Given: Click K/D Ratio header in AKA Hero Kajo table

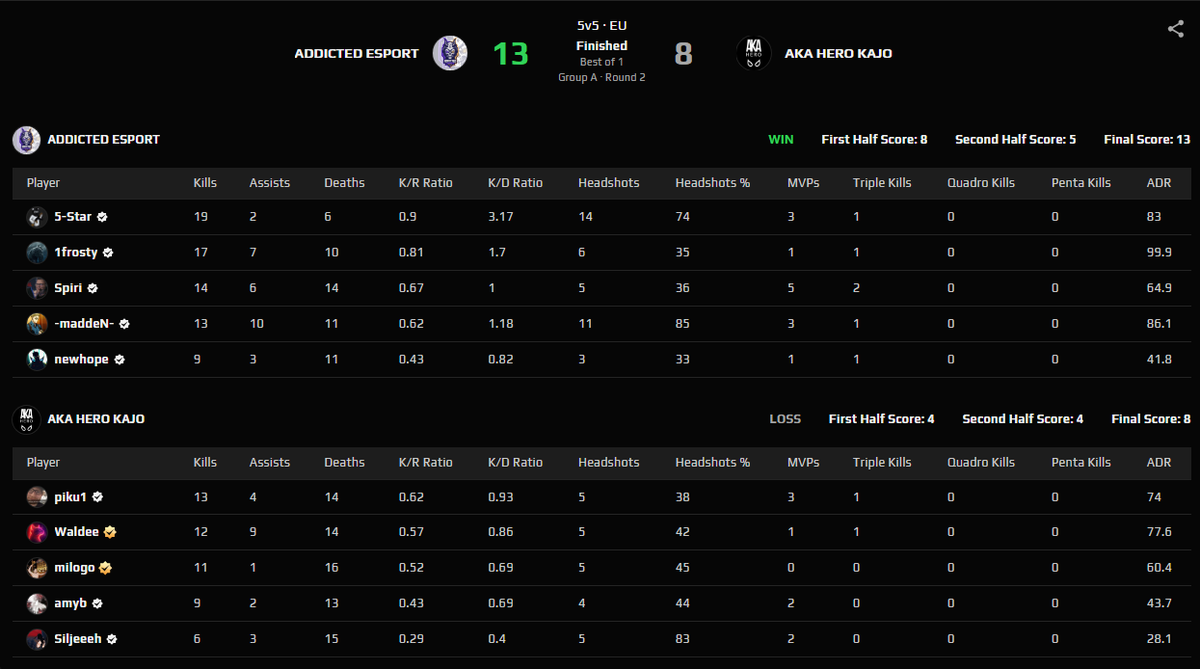Looking at the screenshot, I should pyautogui.click(x=515, y=462).
